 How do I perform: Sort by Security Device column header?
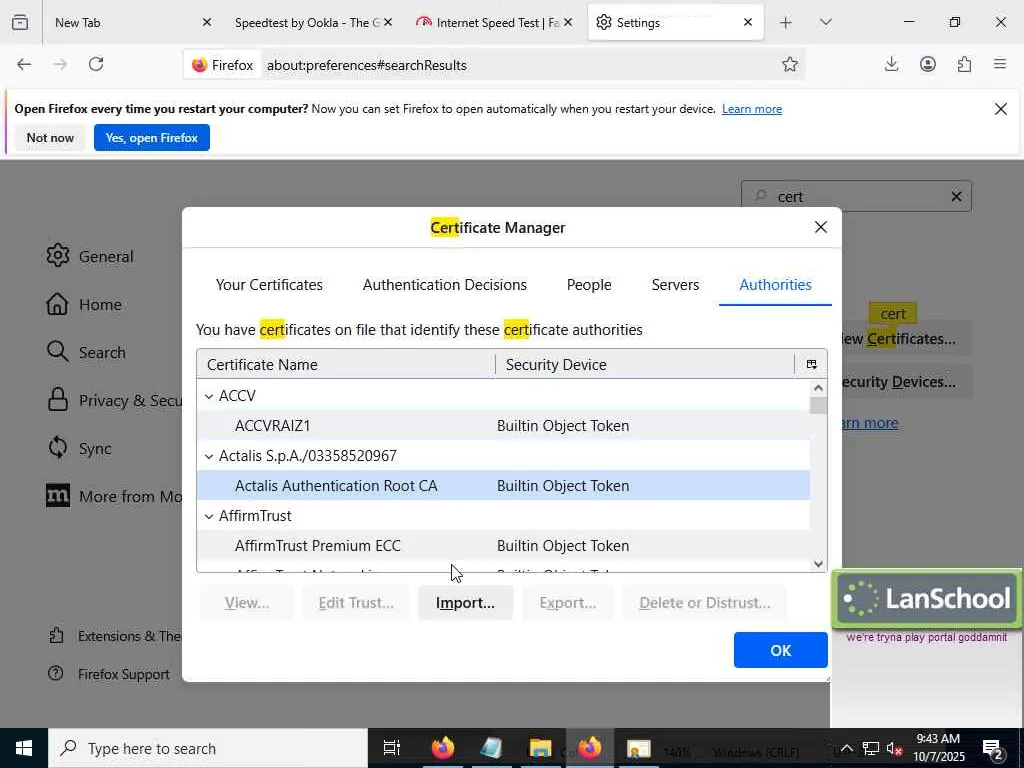[645, 364]
